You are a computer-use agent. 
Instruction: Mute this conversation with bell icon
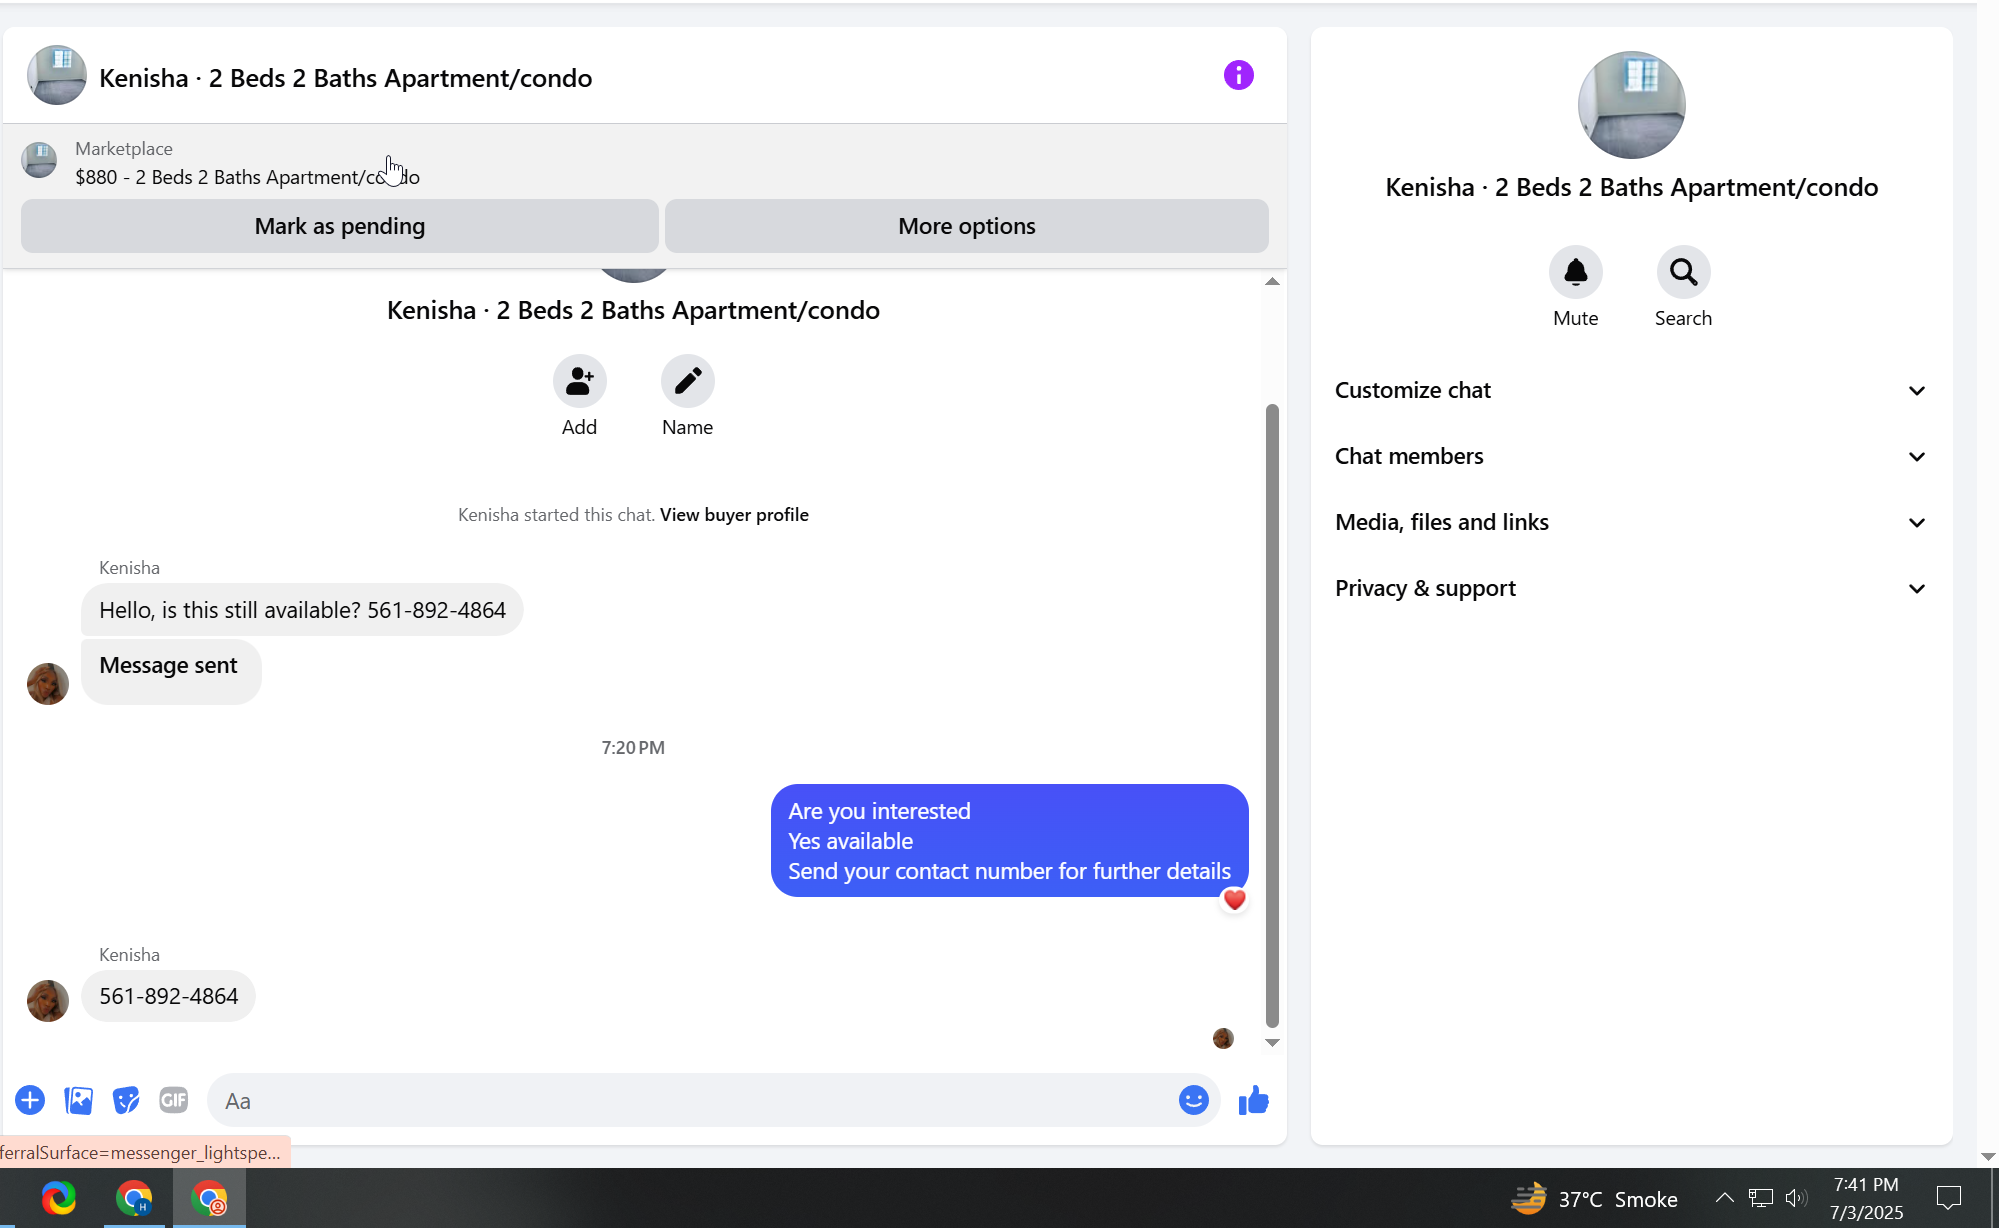pos(1575,272)
